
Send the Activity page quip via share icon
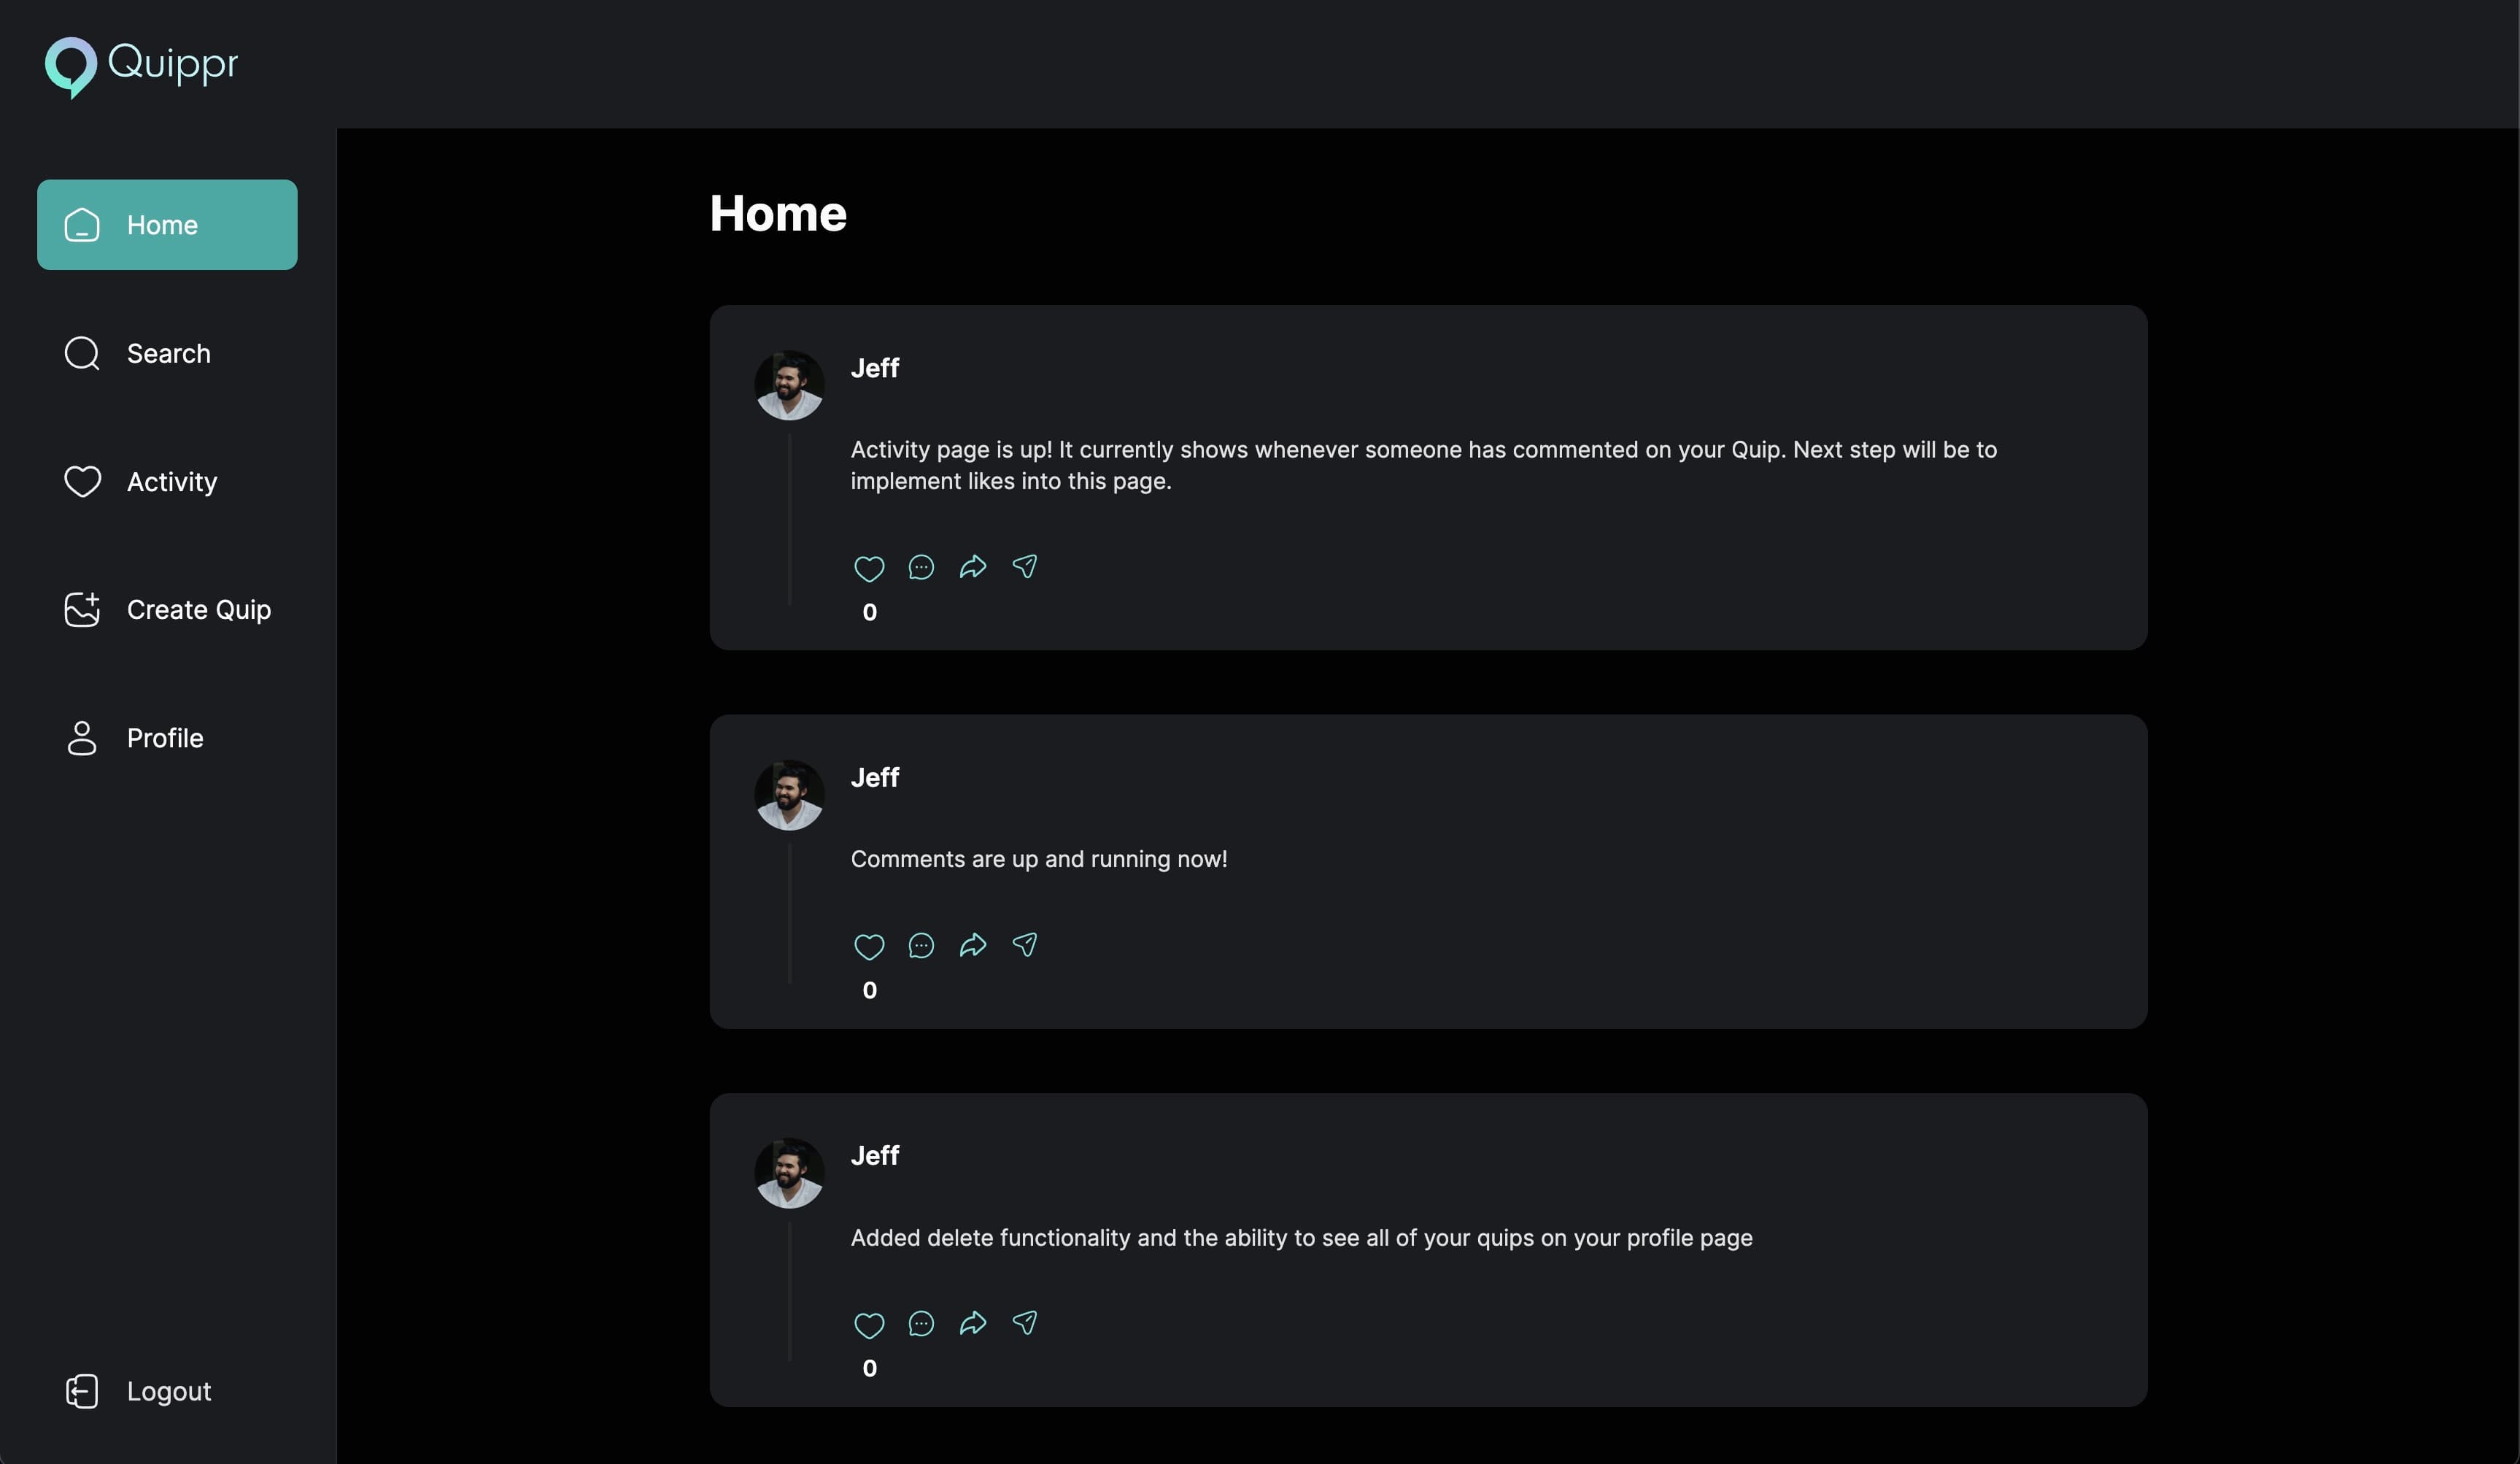(x=1025, y=567)
